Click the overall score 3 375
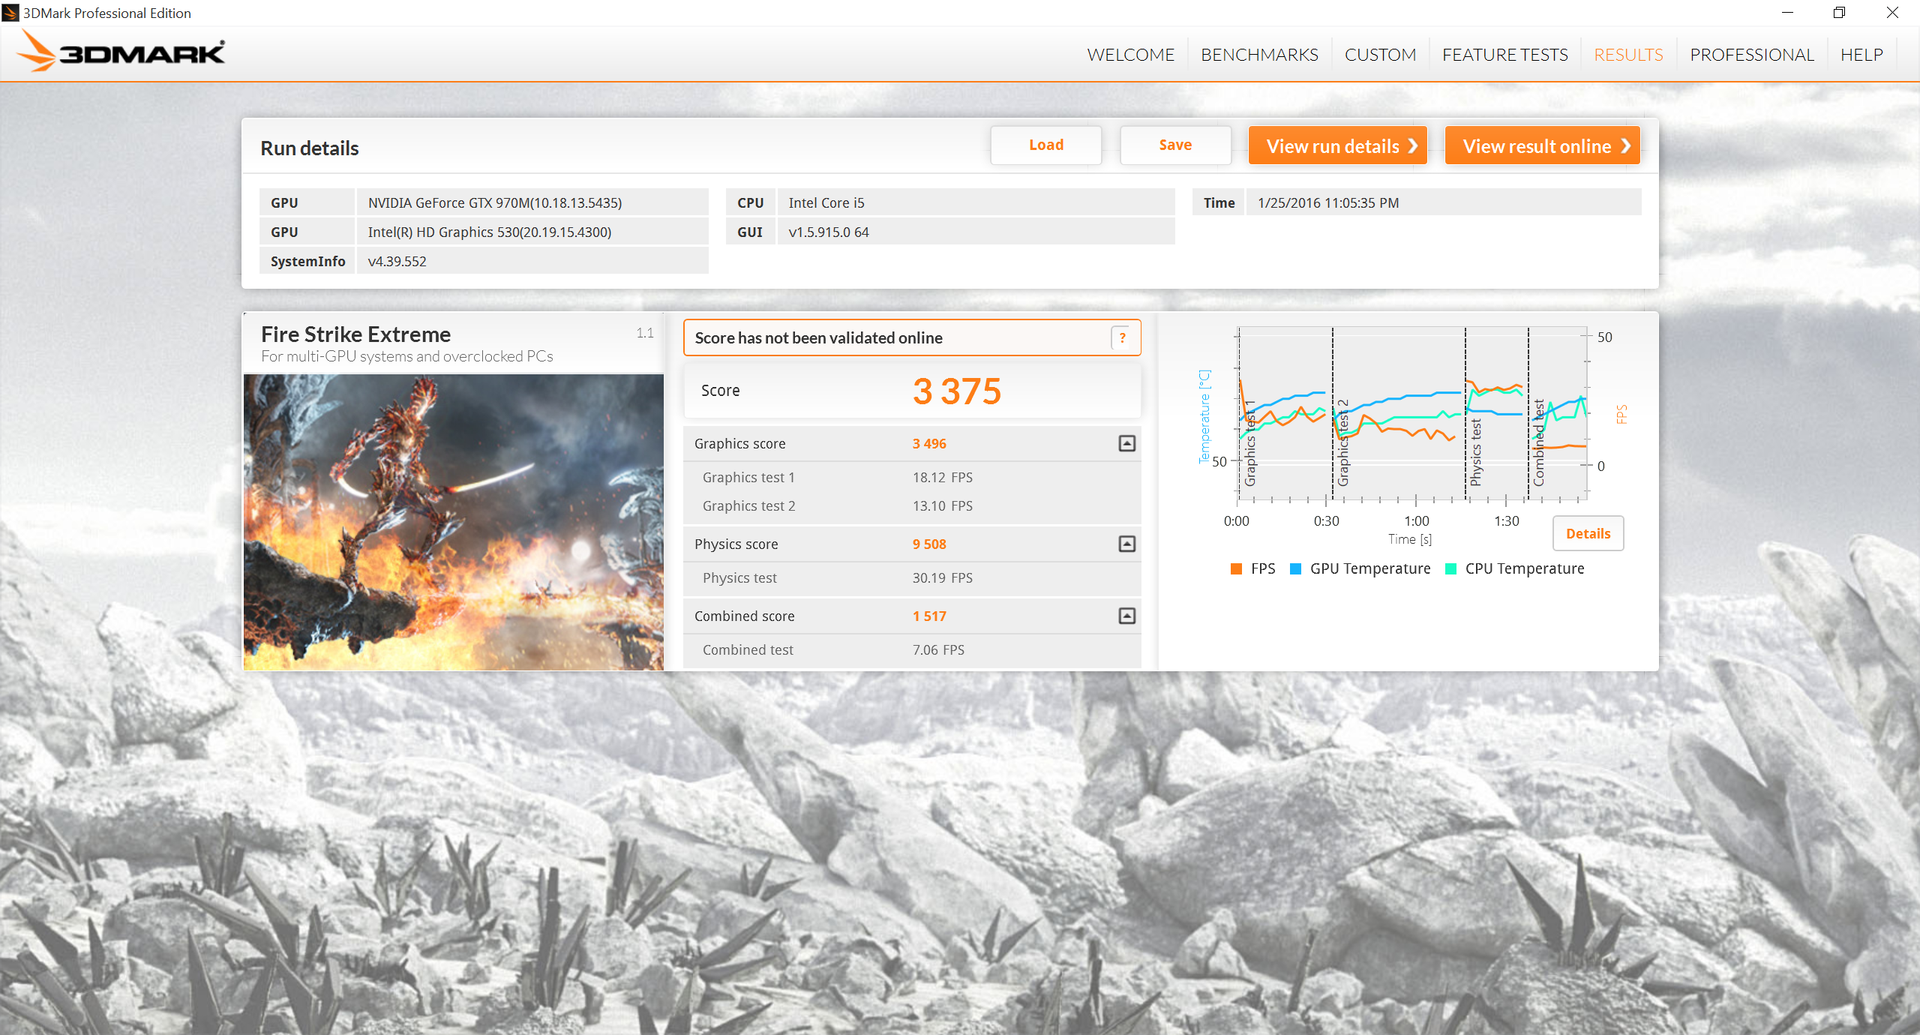1920x1035 pixels. (x=956, y=391)
